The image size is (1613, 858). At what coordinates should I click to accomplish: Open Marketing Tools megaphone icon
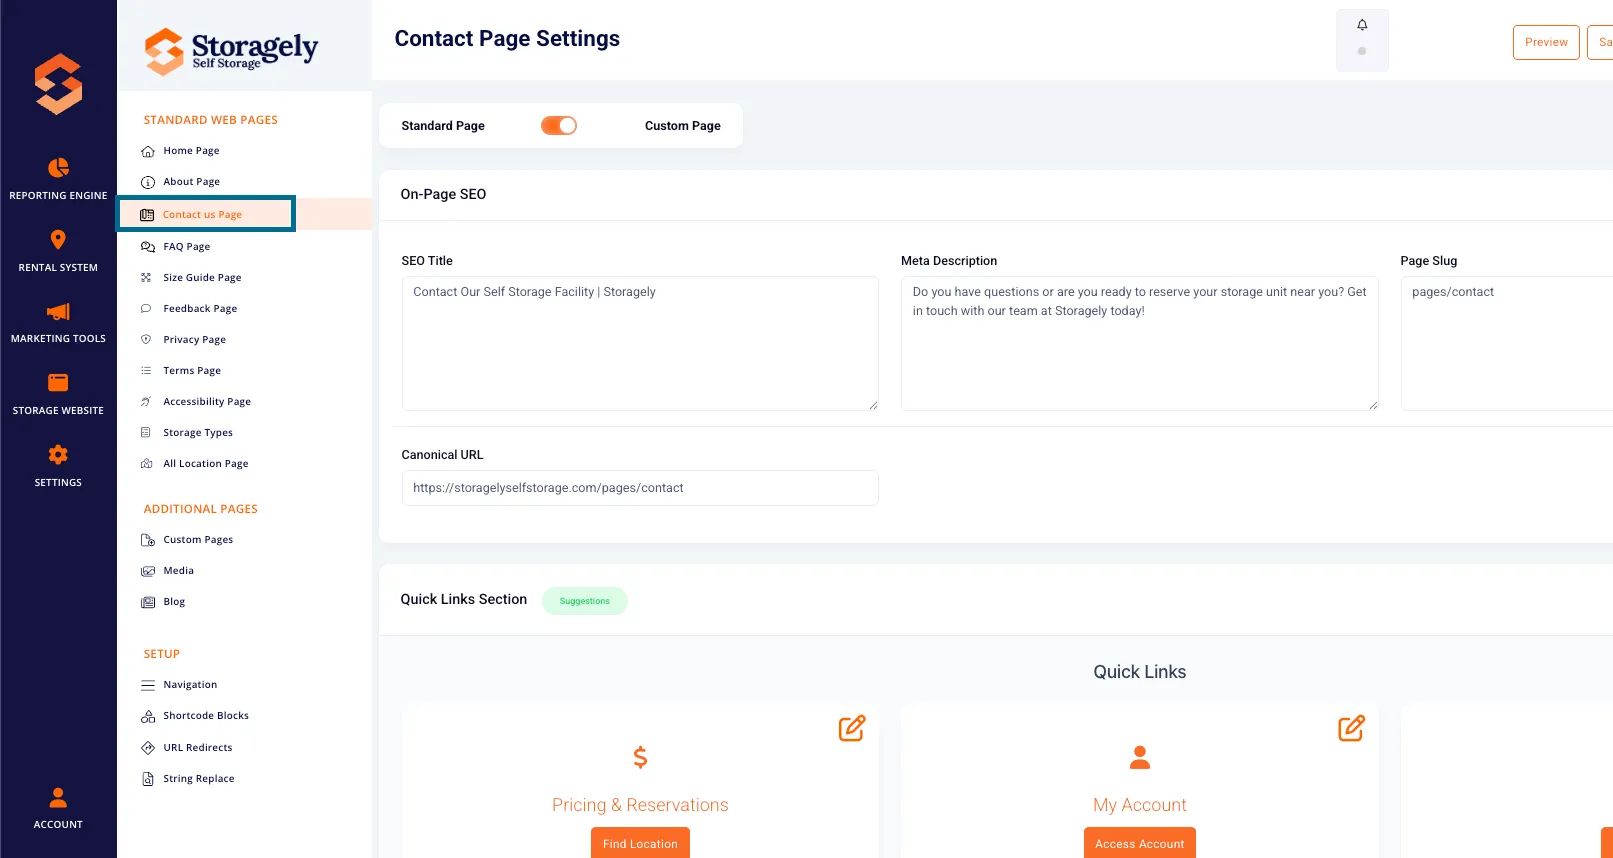[x=58, y=311]
